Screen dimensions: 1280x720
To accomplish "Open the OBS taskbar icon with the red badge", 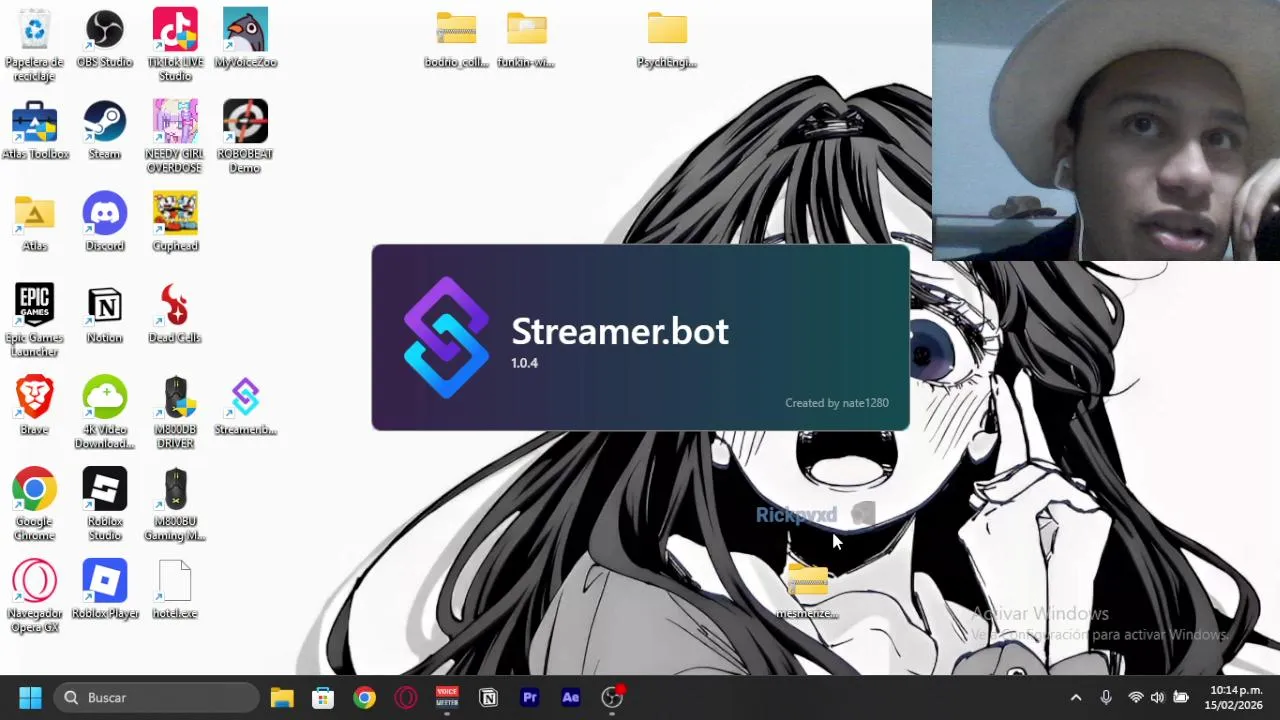I will (x=612, y=697).
